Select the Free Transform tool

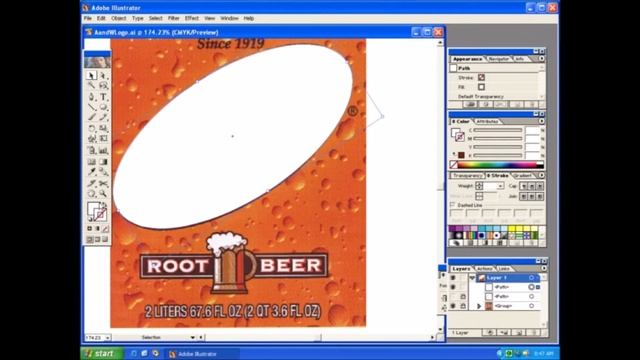coord(103,139)
